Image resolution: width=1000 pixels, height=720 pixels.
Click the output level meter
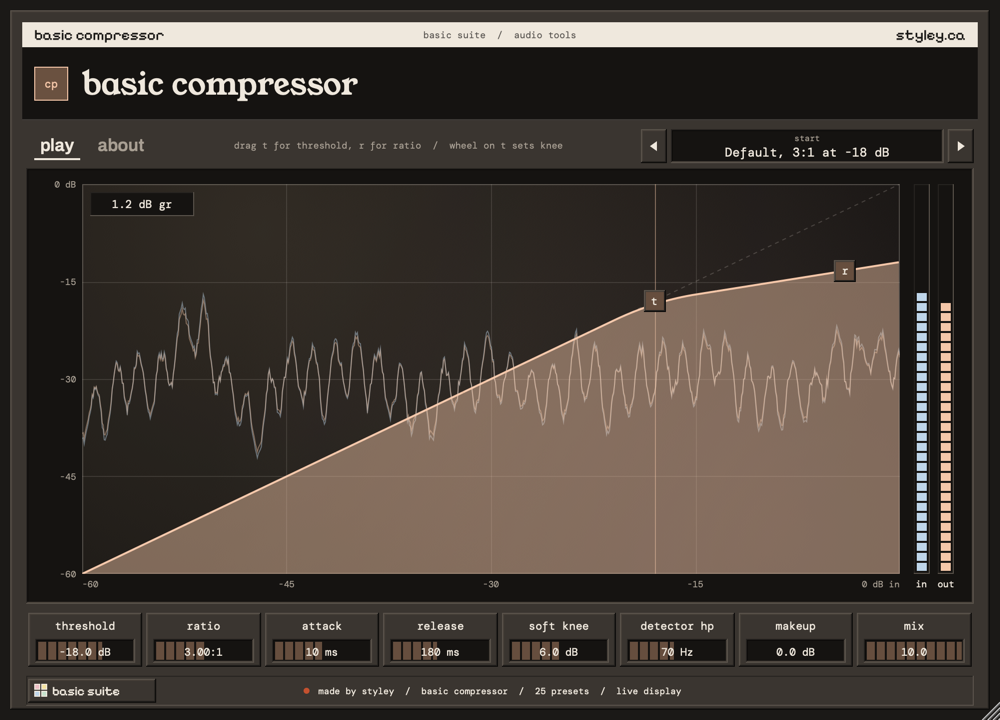click(946, 378)
